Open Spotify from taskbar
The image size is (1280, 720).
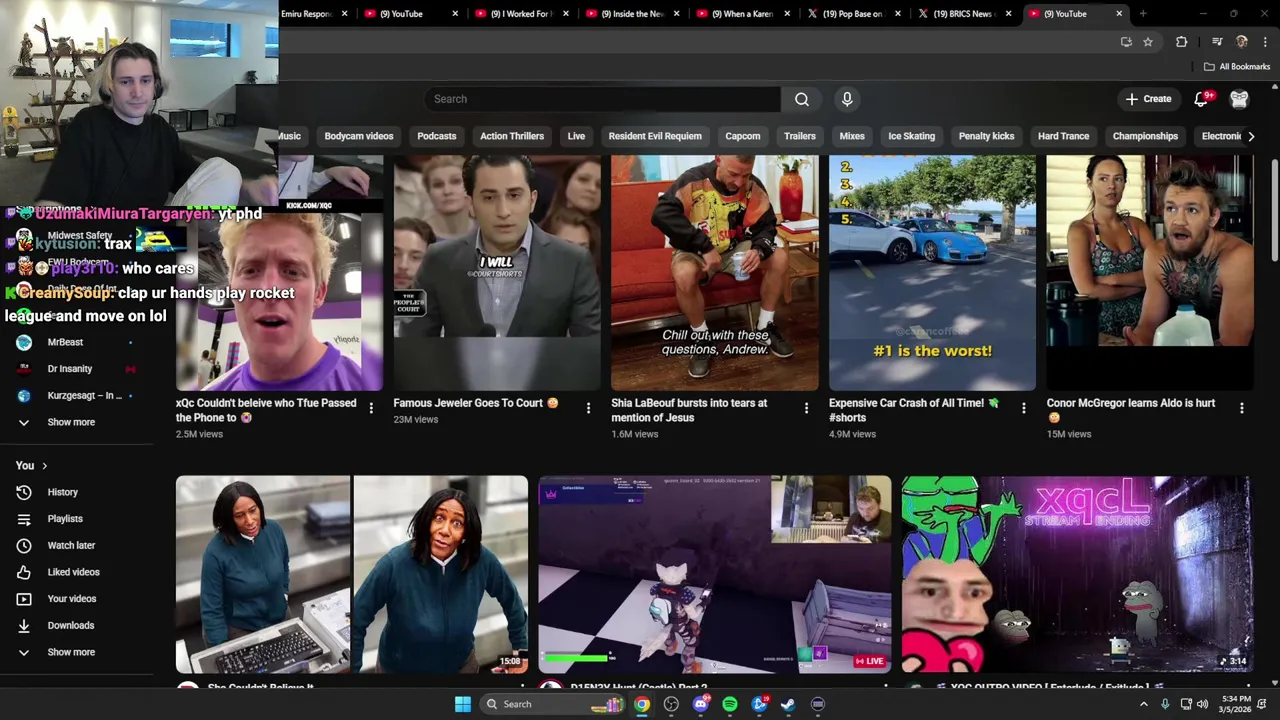click(730, 704)
